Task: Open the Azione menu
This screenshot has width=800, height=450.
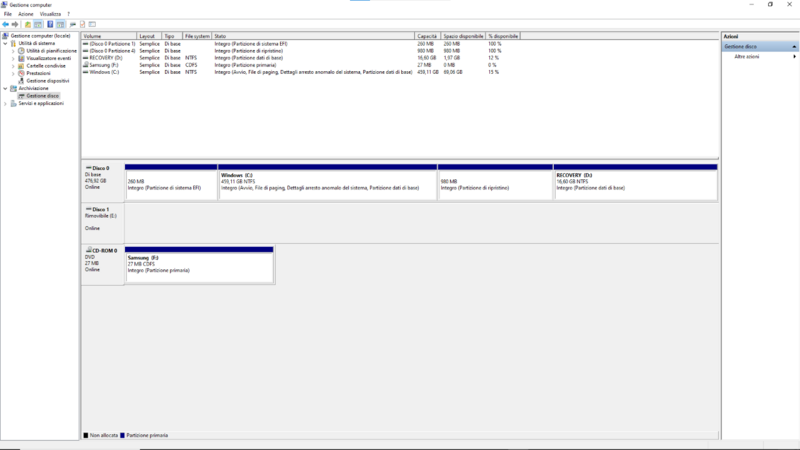Action: click(x=25, y=14)
